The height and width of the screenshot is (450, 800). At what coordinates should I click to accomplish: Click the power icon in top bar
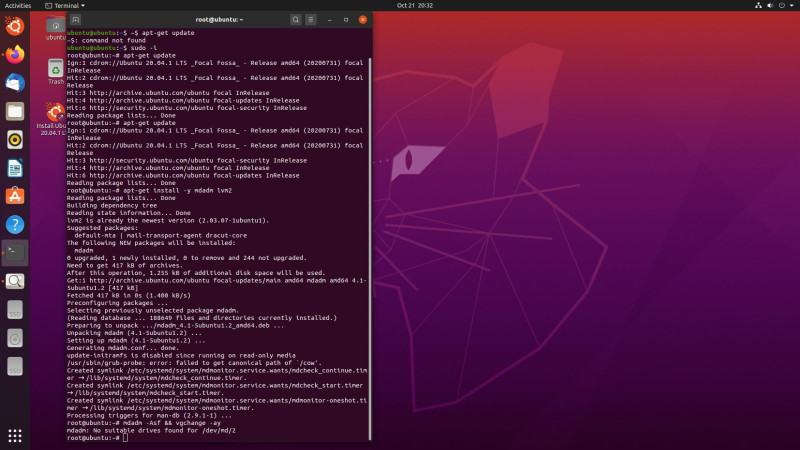point(782,5)
